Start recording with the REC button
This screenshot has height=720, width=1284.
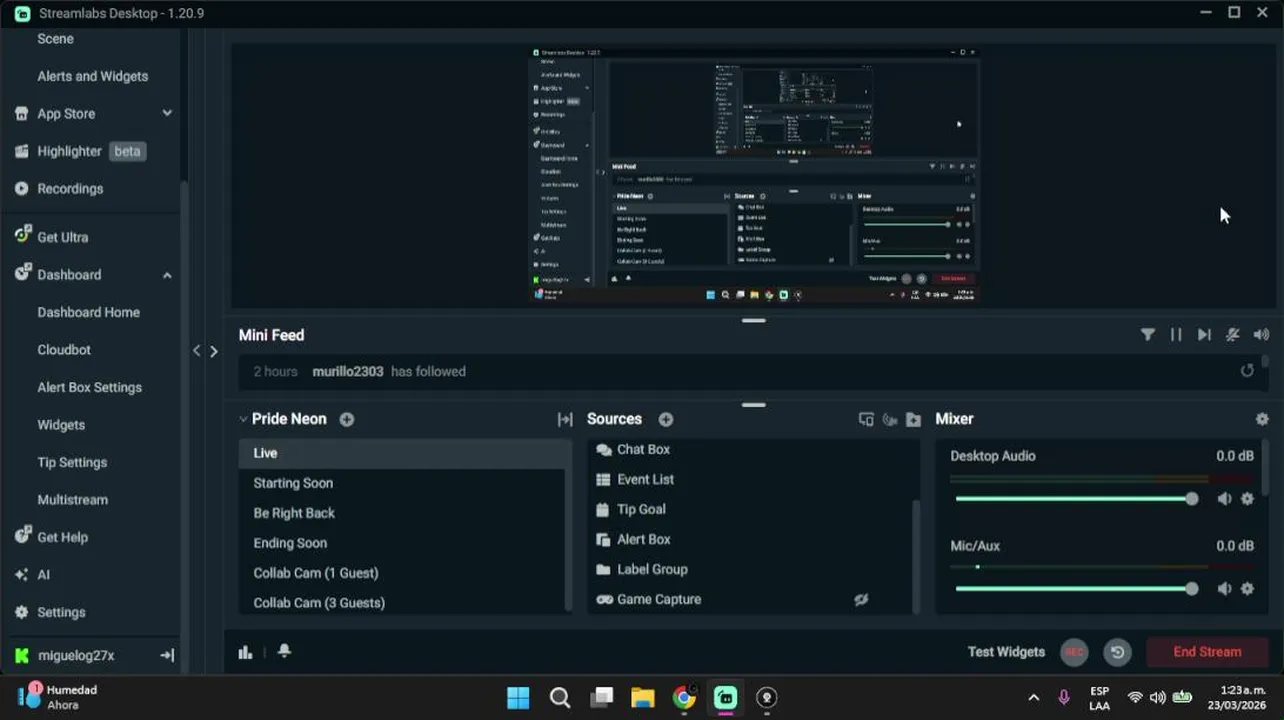coord(1074,652)
